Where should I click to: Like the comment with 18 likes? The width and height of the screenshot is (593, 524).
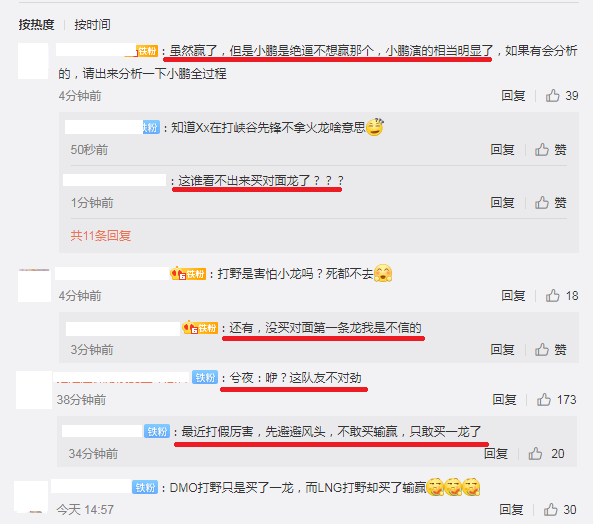562,296
